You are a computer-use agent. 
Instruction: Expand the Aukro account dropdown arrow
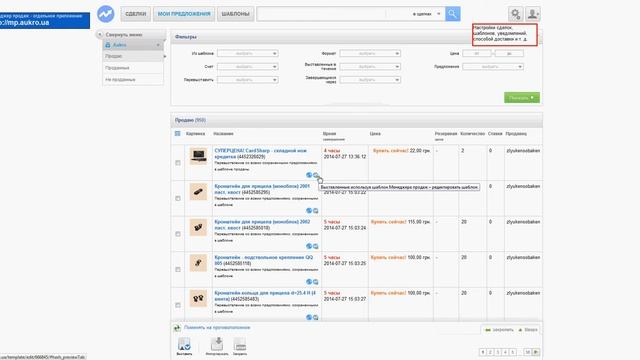[x=158, y=45]
